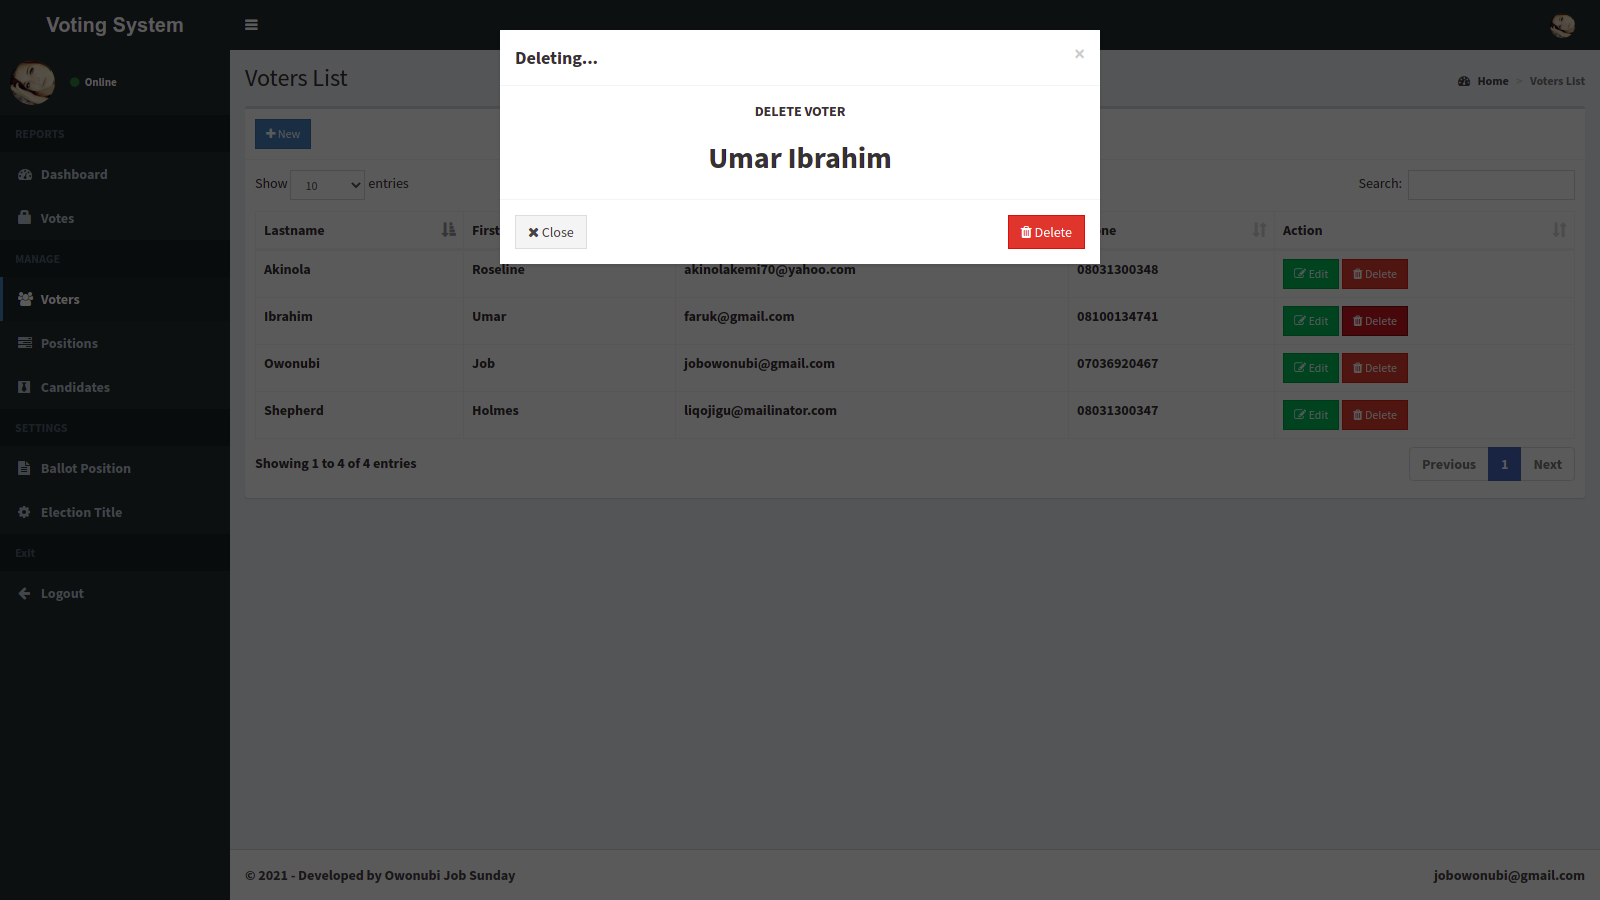This screenshot has height=900, width=1600.
Task: Edit the Shepherd voter row
Action: [1310, 415]
